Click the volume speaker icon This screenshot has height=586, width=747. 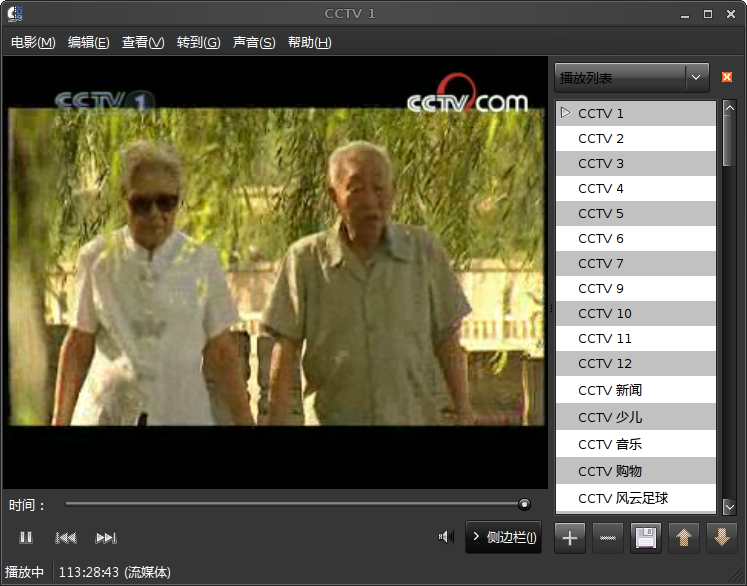pos(445,537)
